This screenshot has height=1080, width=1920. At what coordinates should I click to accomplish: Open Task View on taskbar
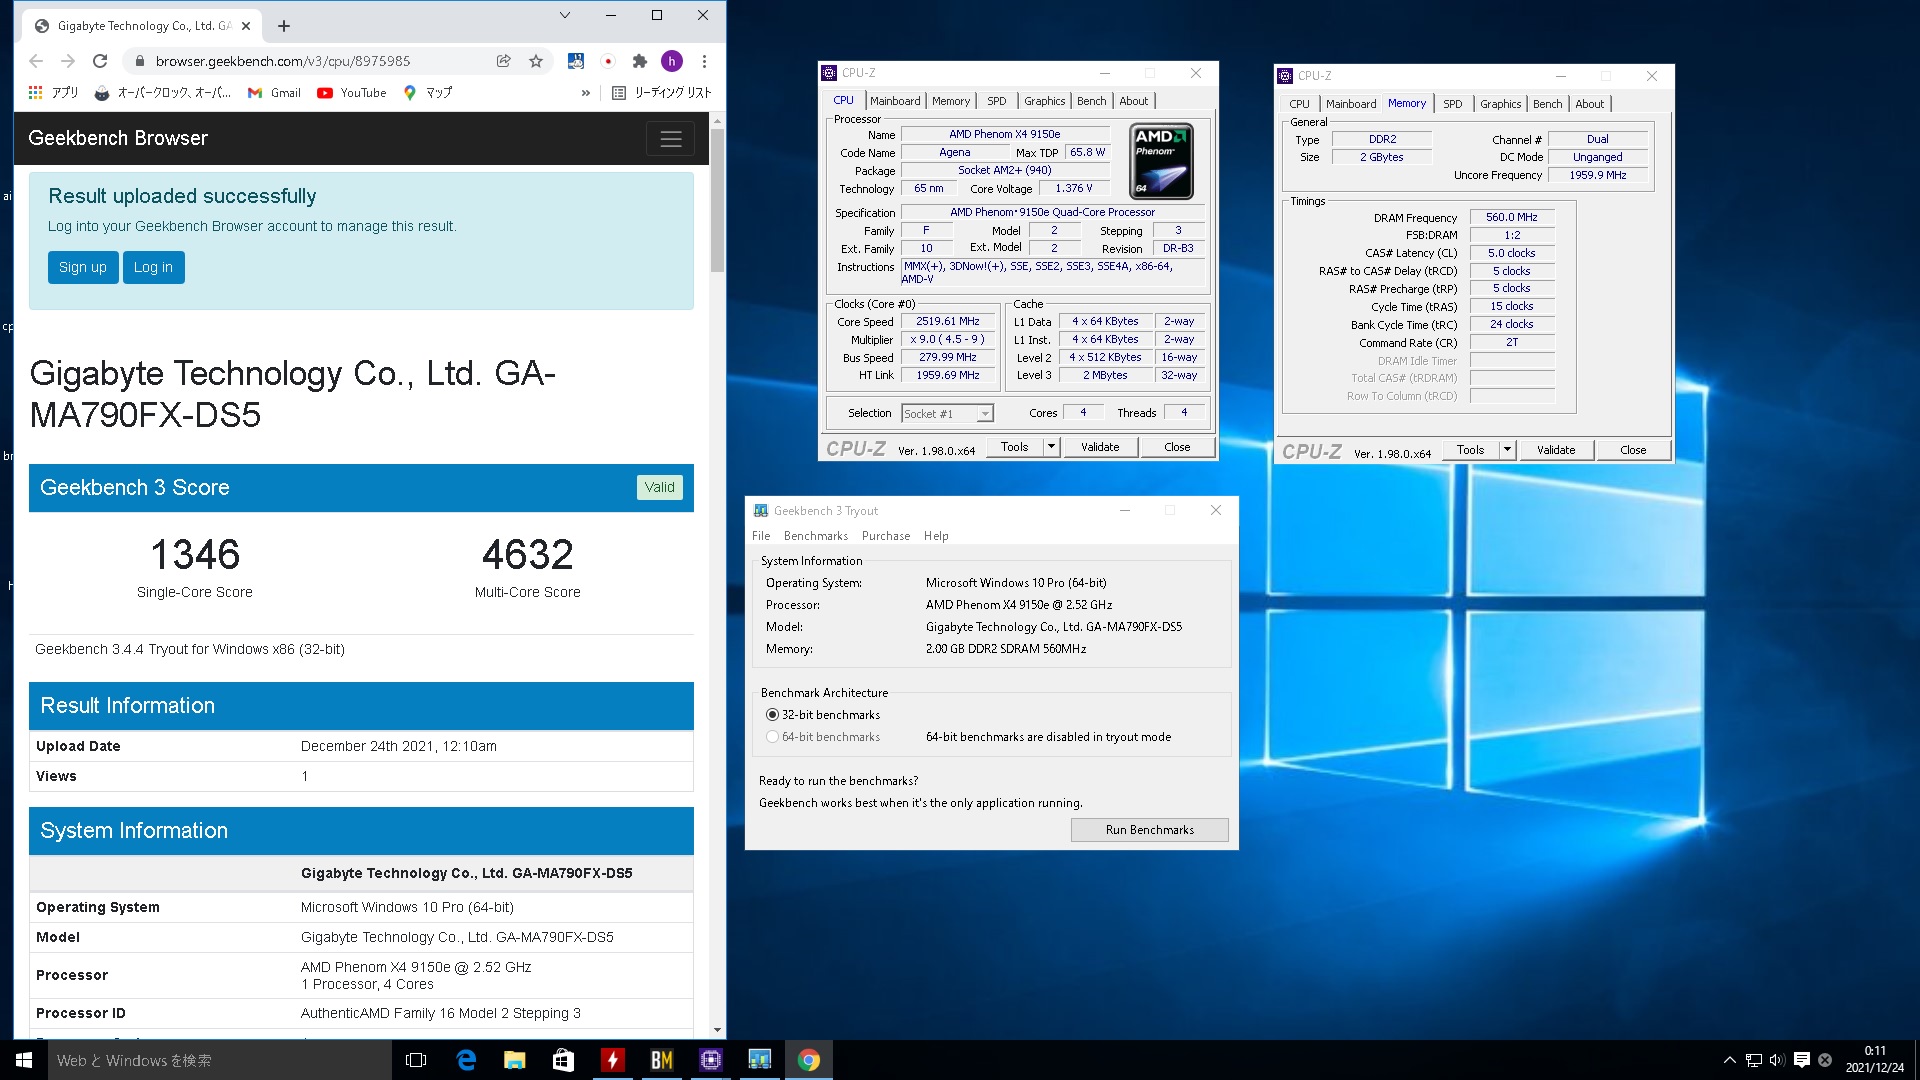coord(416,1060)
